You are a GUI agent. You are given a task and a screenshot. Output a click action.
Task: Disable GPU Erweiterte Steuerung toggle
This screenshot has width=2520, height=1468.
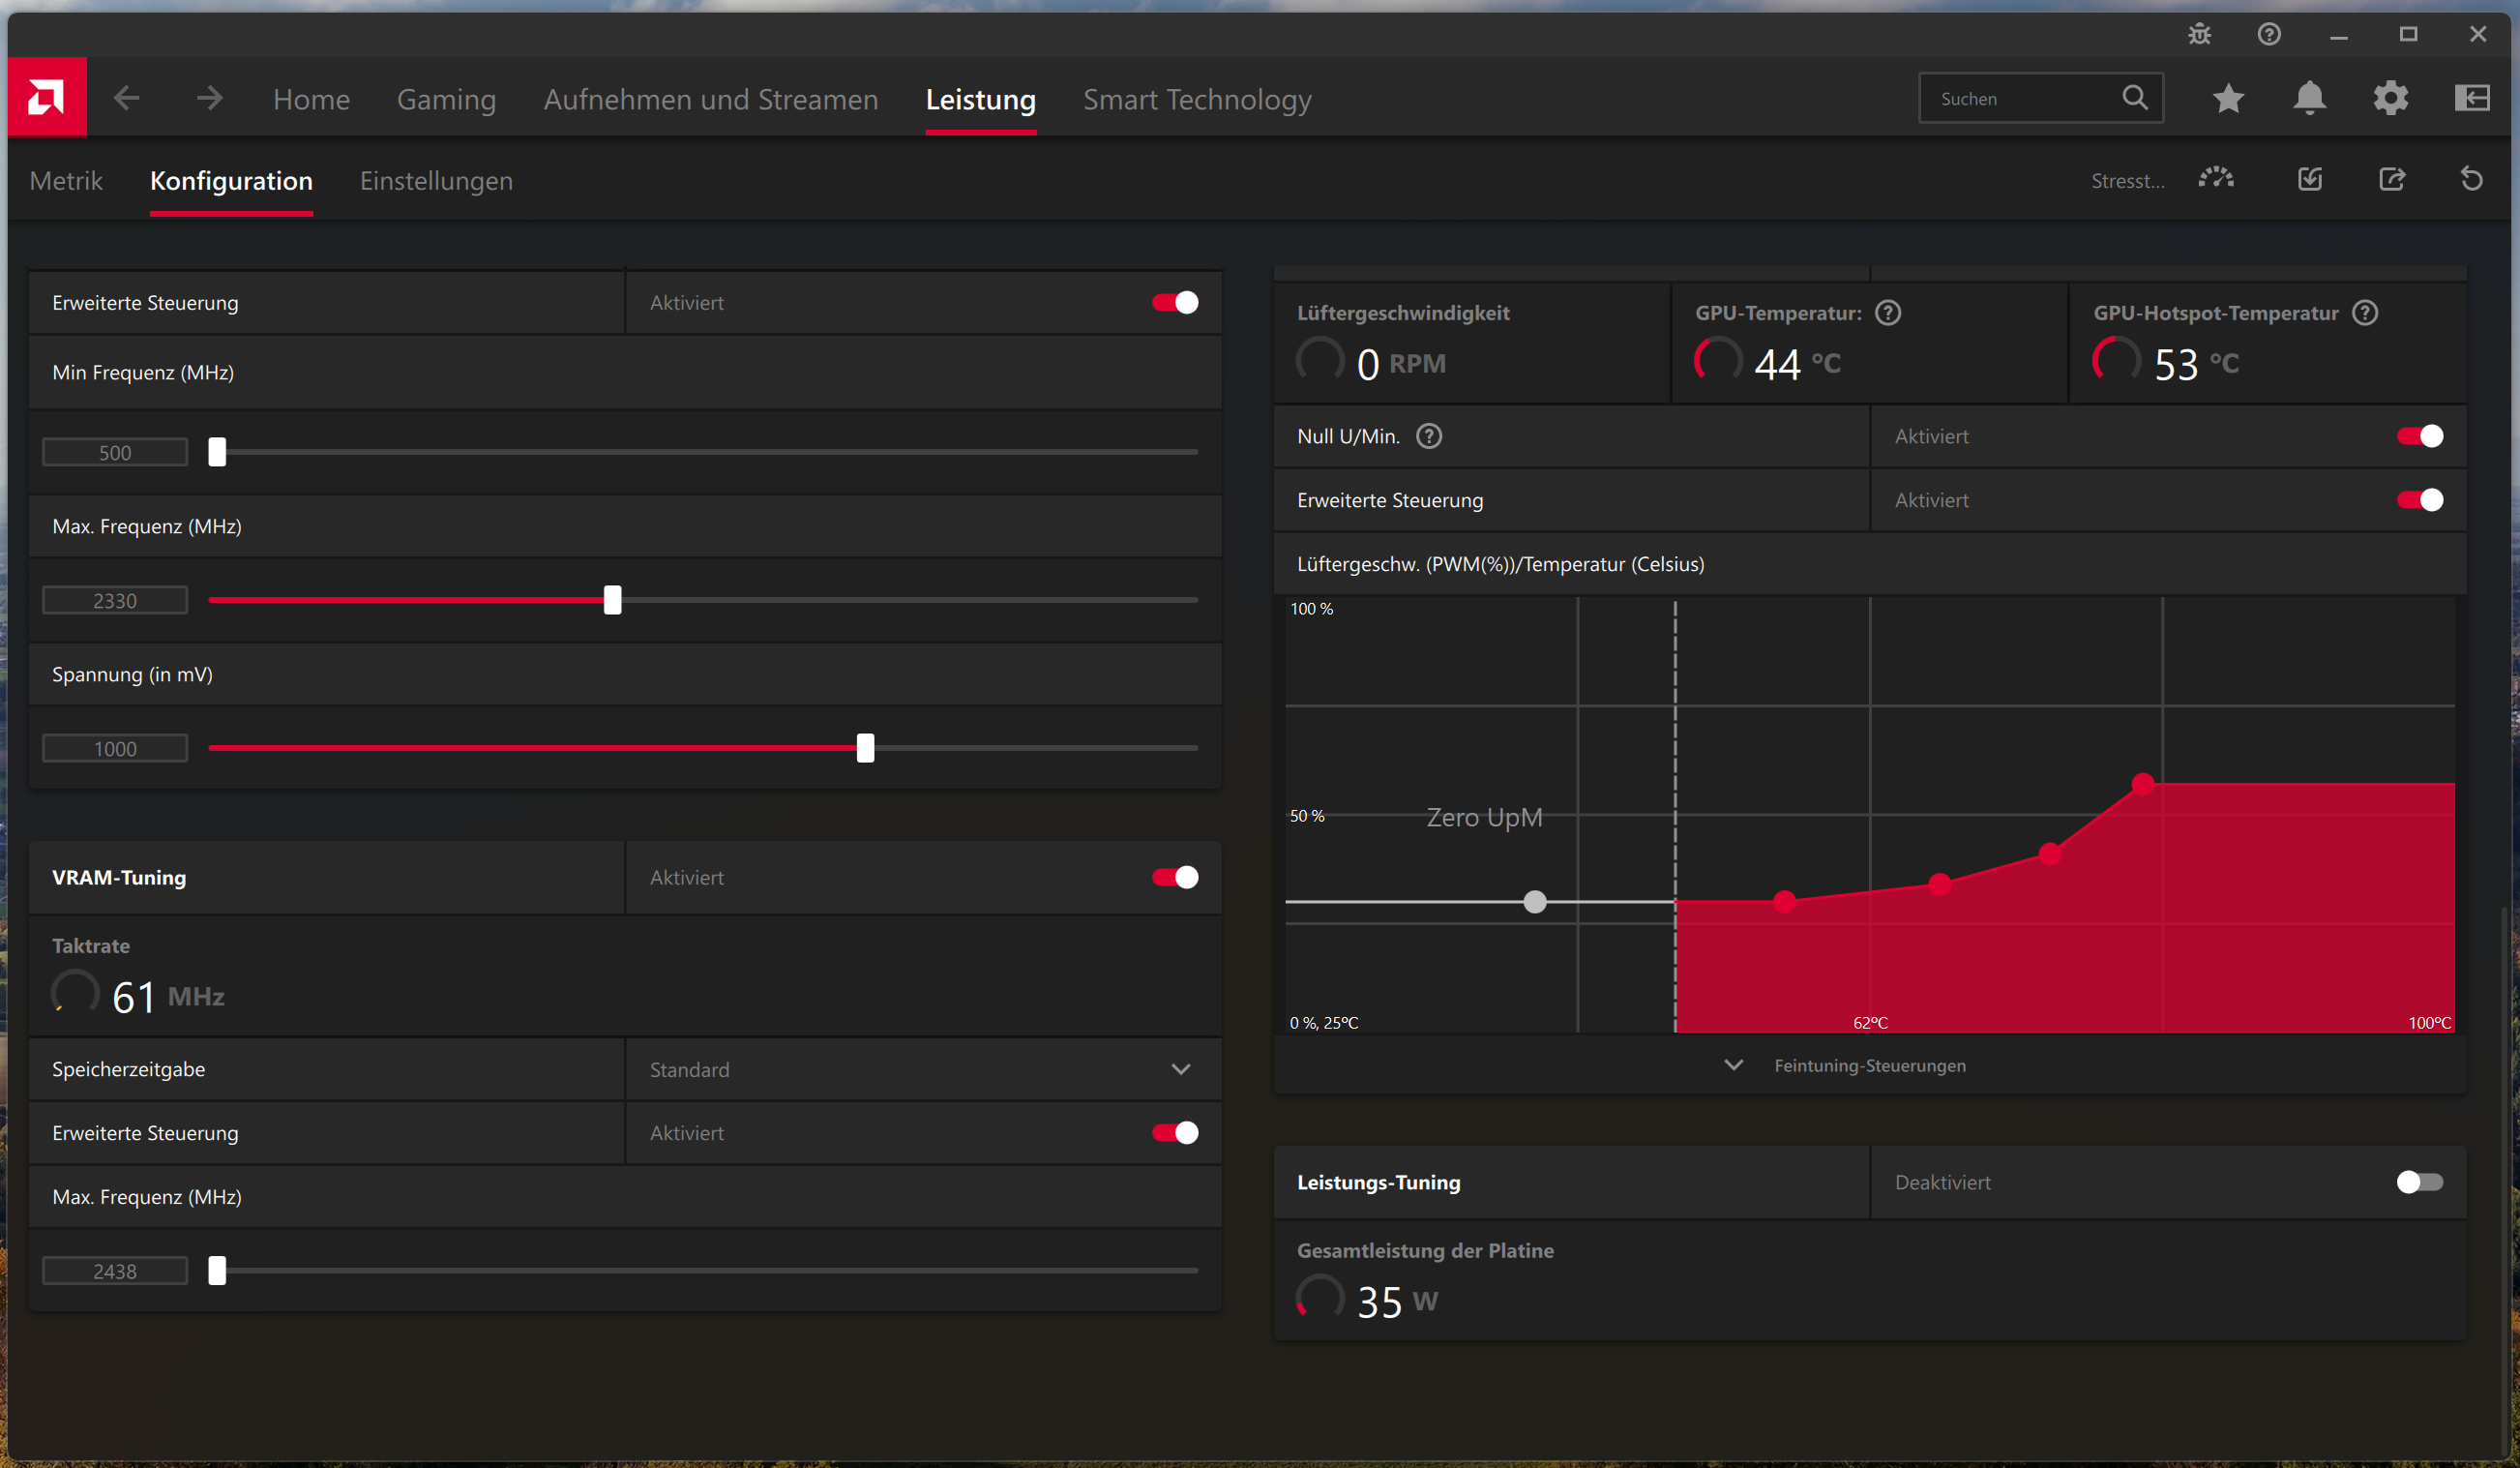(x=1175, y=302)
